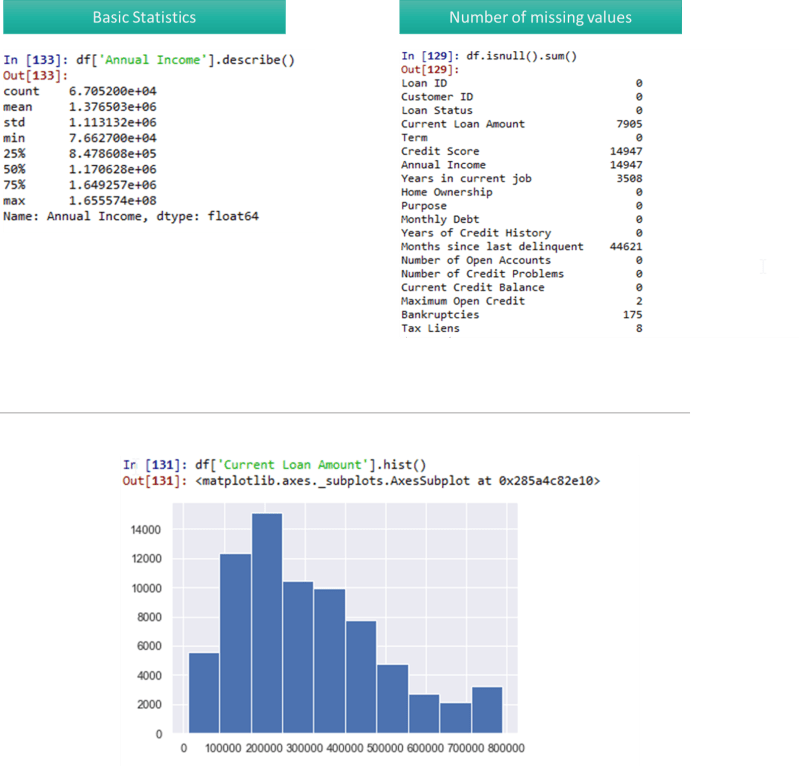Click the Number of Credit Problems row label
This screenshot has width=799, height=766.
(483, 274)
